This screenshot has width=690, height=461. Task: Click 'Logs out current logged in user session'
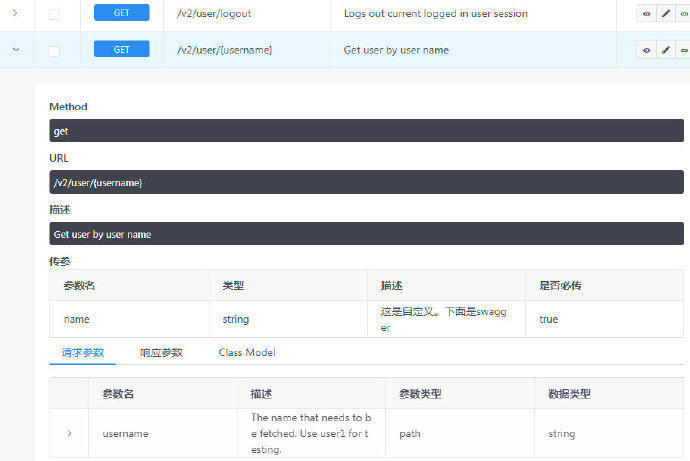tap(436, 14)
